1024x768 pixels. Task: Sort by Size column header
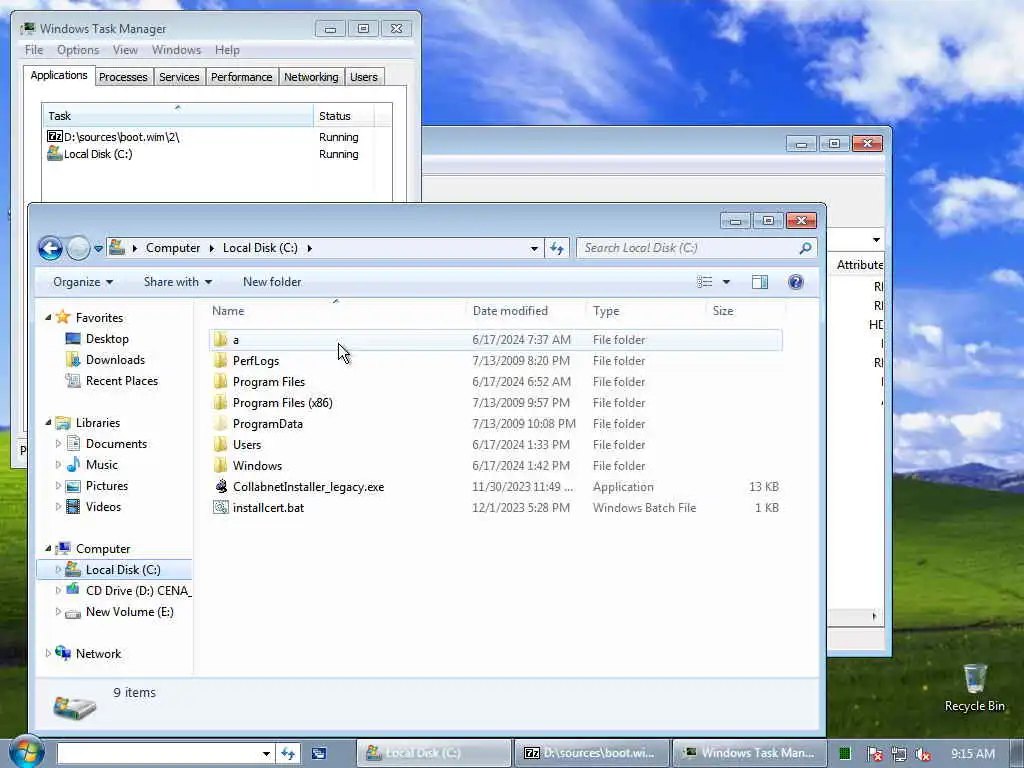click(x=745, y=311)
